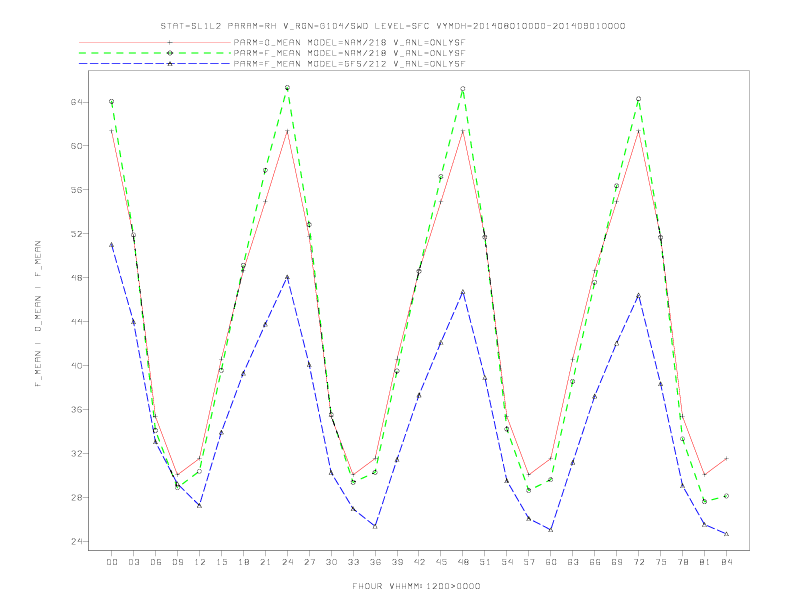This screenshot has width=792, height=612.
Task: Select the PARM=O_MEAN MODEL=NAM/218 legend entry
Action: 349,42
